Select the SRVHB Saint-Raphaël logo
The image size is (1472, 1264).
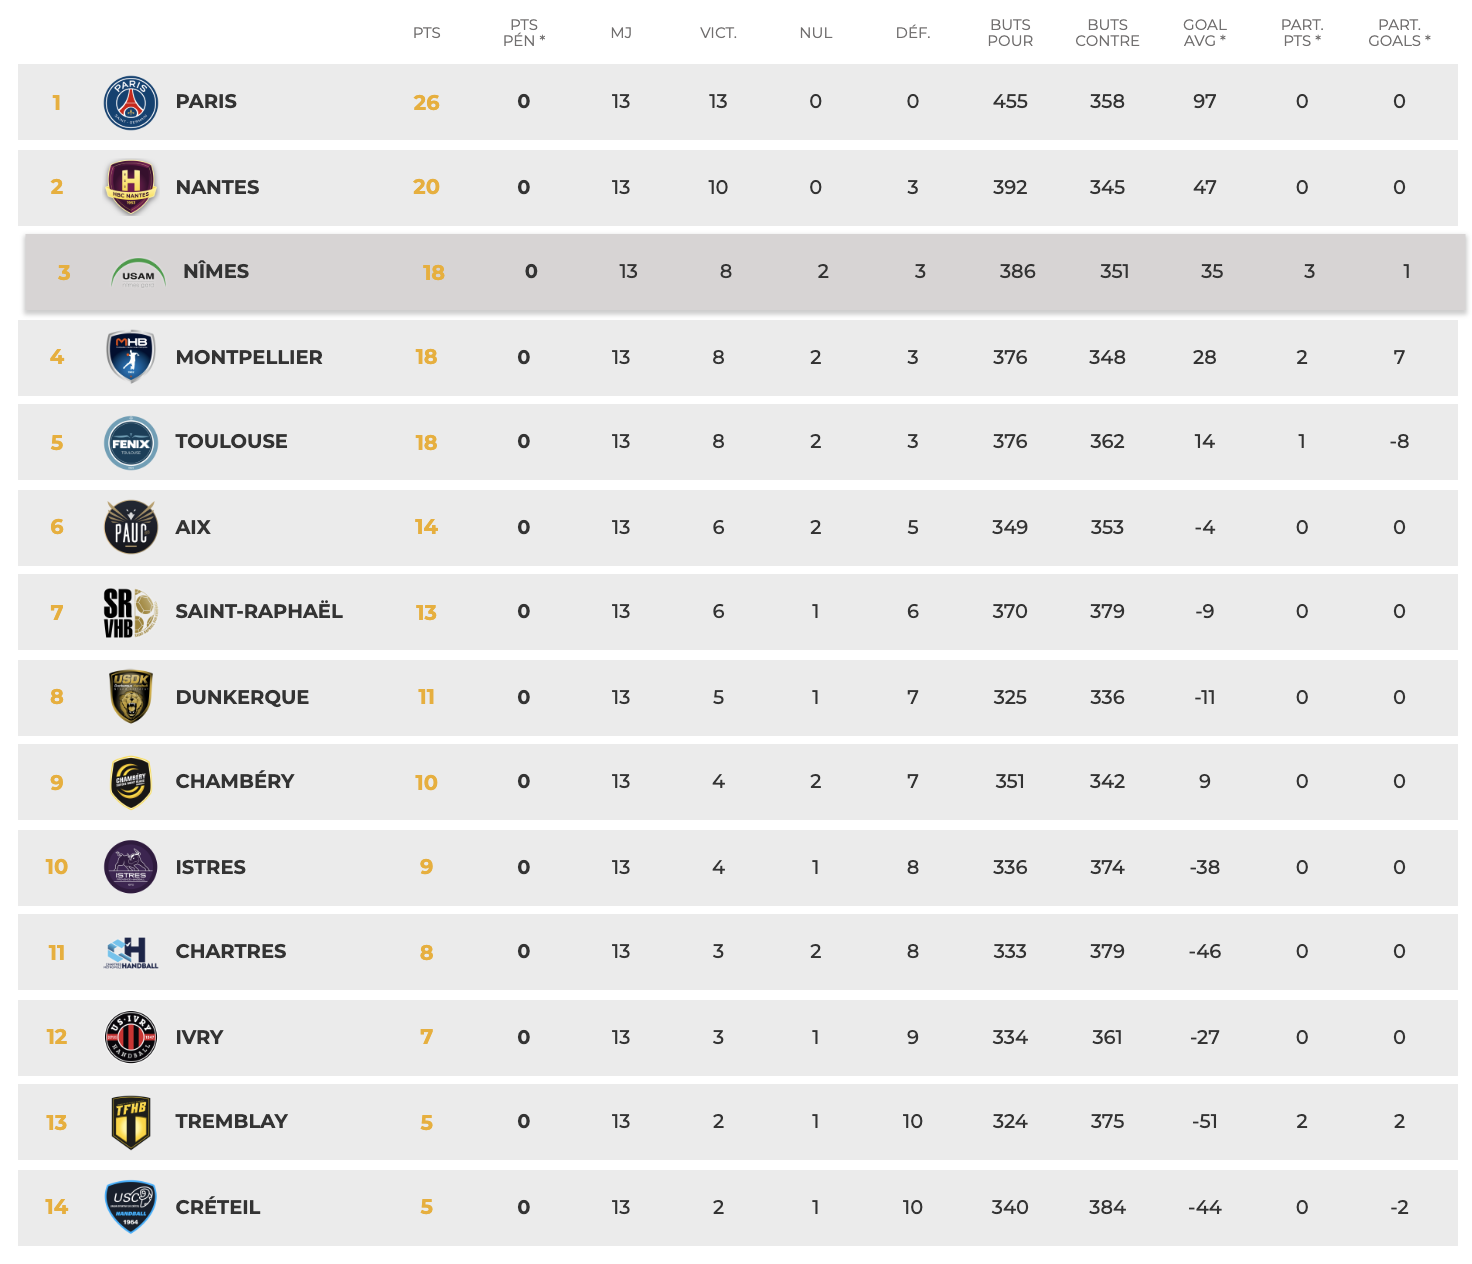pyautogui.click(x=131, y=613)
